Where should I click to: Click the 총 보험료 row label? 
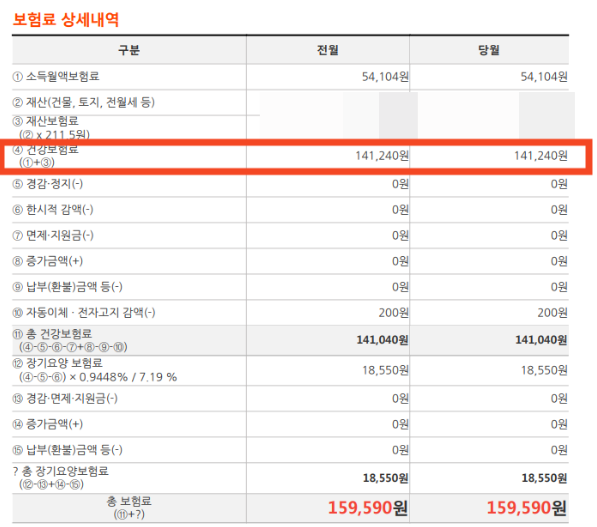coord(129,507)
